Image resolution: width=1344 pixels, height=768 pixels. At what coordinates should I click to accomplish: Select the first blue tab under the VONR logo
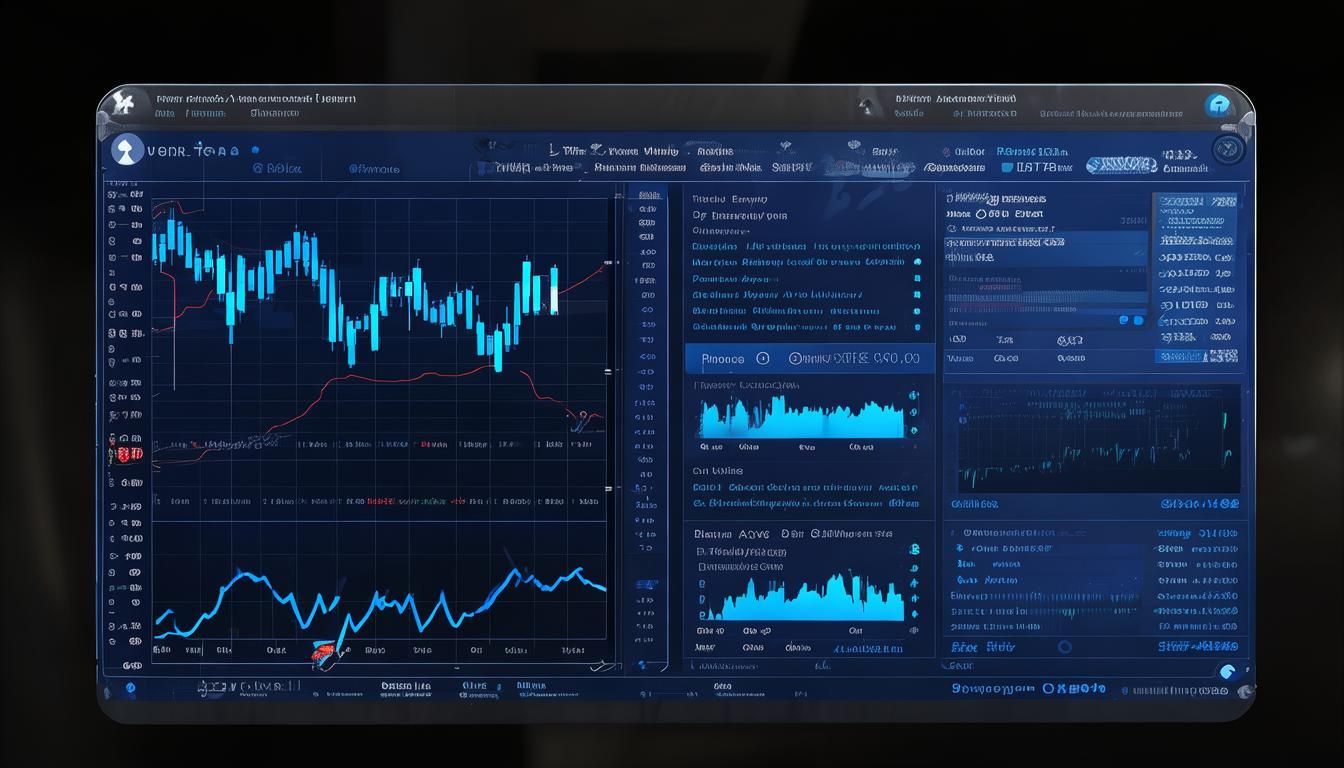(277, 169)
